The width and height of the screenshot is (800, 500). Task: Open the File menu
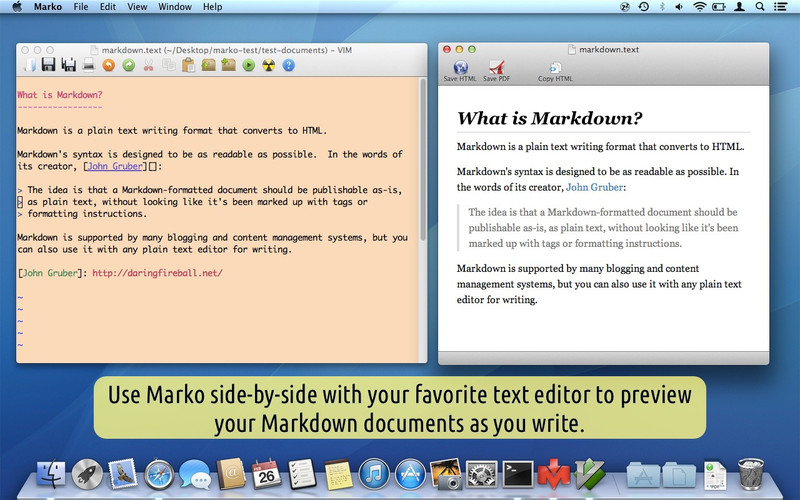click(81, 7)
